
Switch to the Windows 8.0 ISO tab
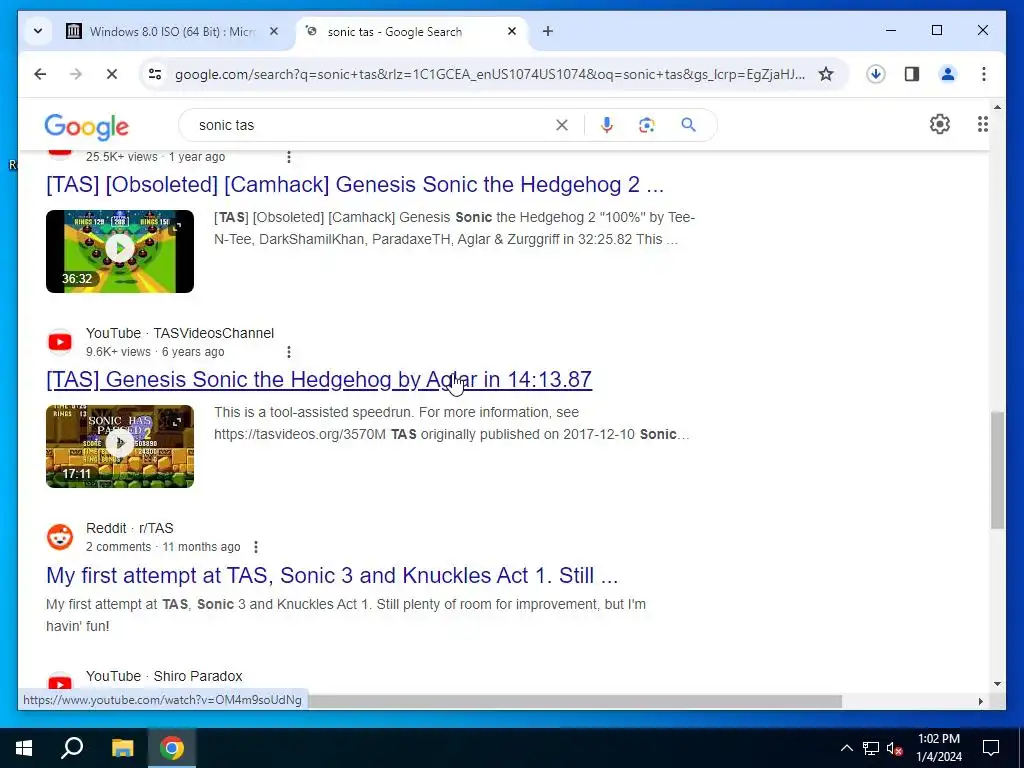pyautogui.click(x=173, y=31)
